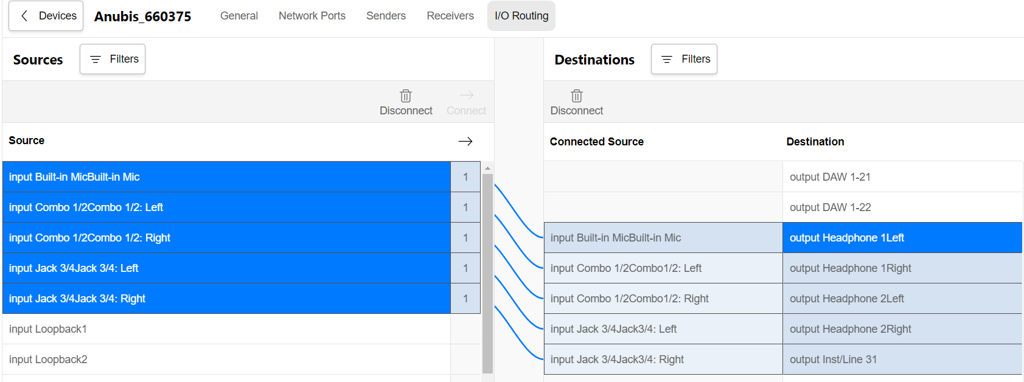Select the I/O Routing tab
1024x382 pixels.
point(521,16)
